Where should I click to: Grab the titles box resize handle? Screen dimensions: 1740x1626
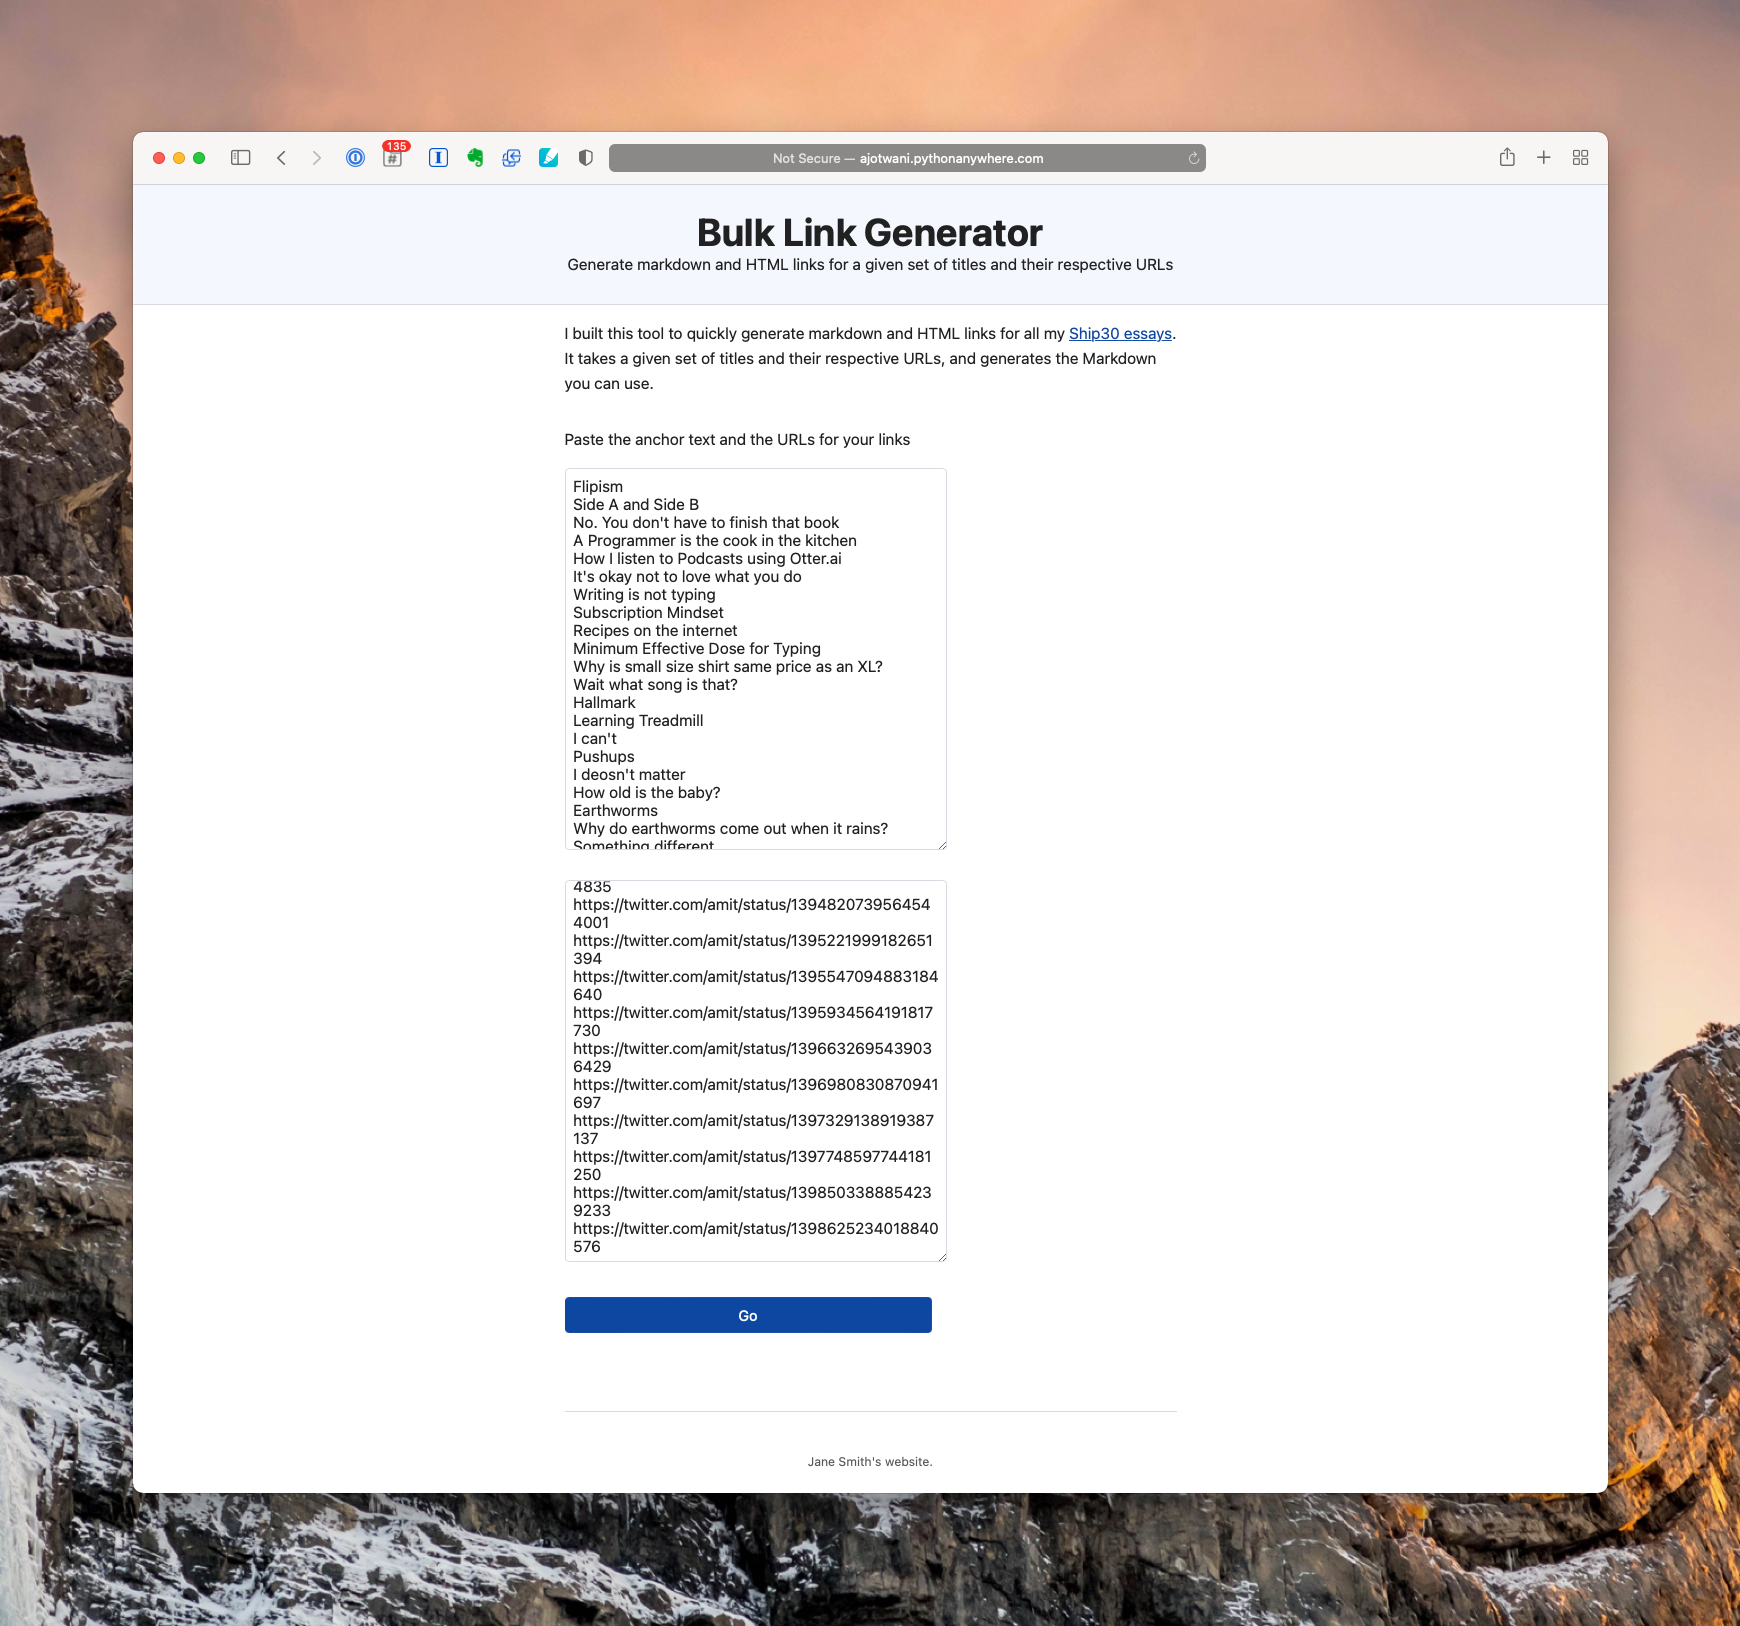(941, 844)
